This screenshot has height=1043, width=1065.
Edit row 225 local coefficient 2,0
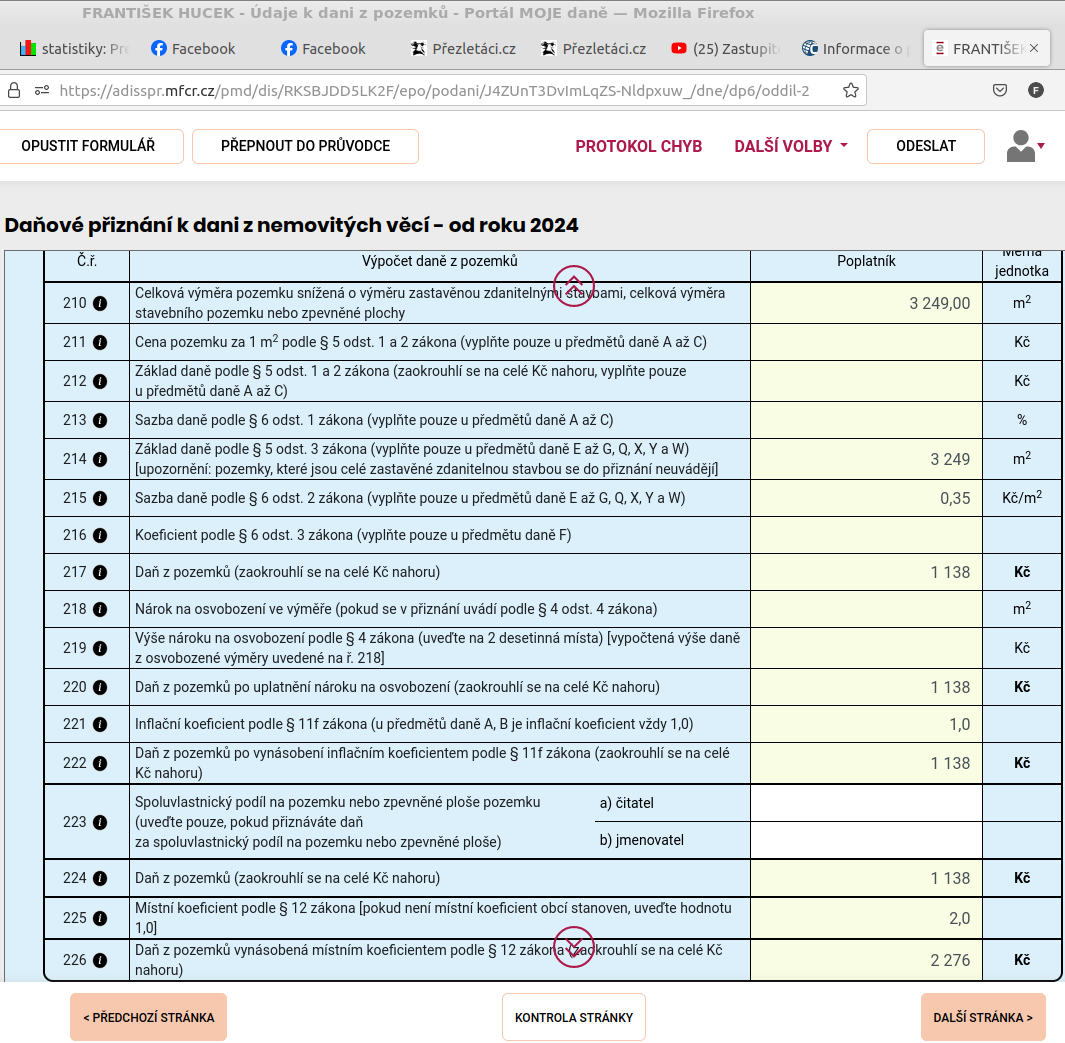click(866, 918)
